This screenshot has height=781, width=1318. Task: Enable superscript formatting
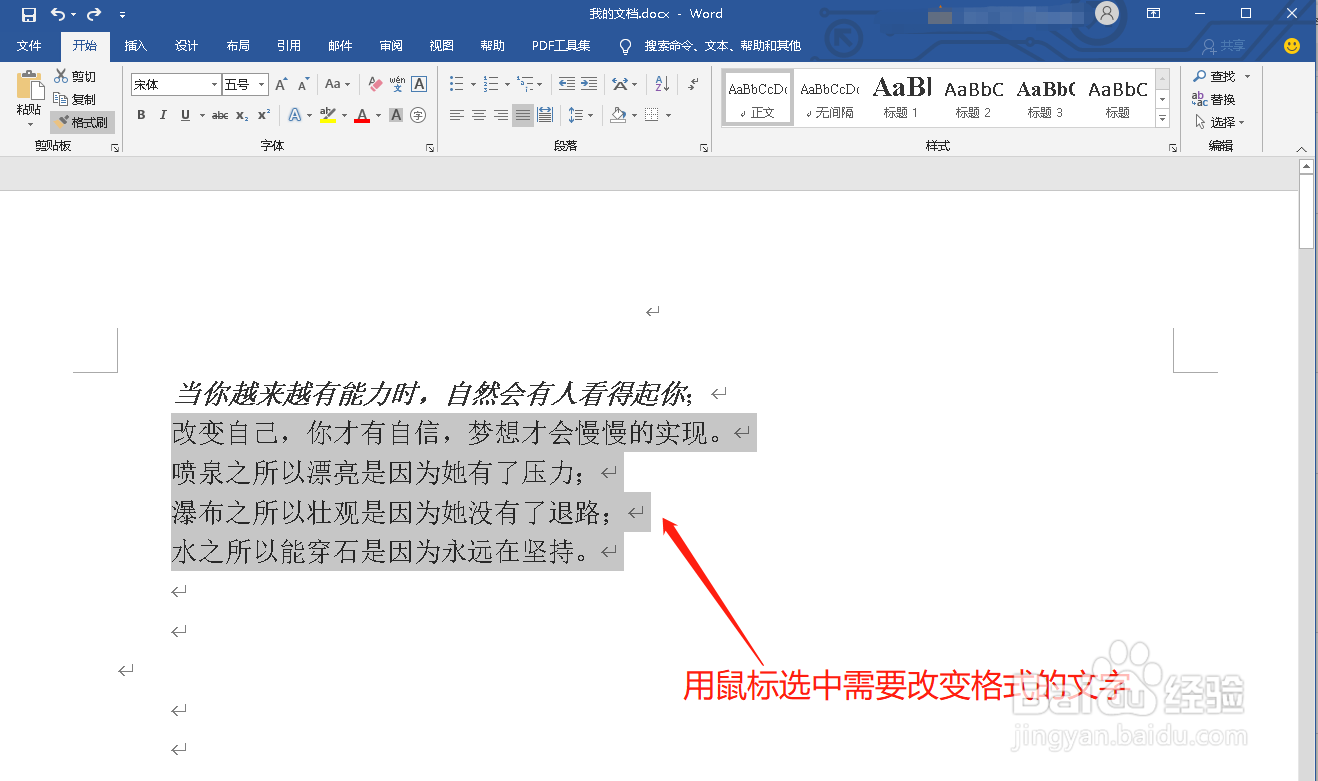click(x=263, y=115)
